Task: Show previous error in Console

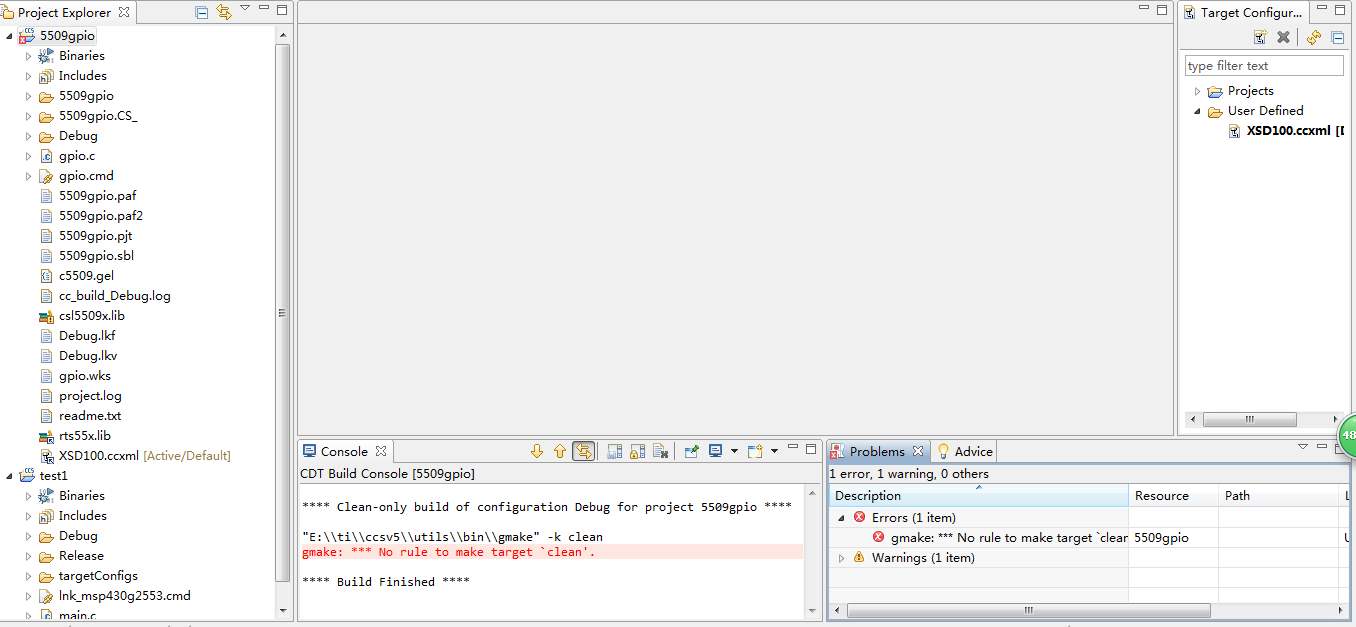Action: point(560,451)
